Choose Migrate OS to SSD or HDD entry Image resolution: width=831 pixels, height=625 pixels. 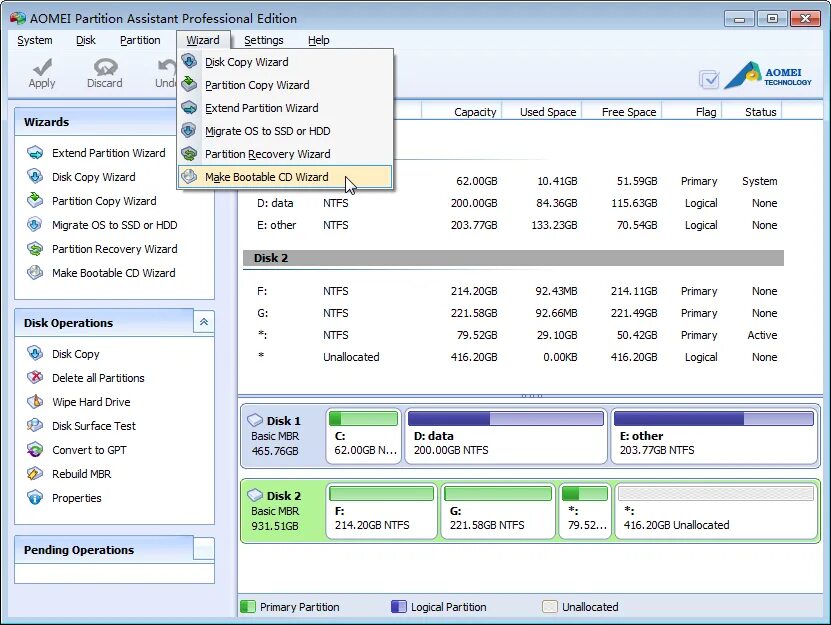pos(285,131)
